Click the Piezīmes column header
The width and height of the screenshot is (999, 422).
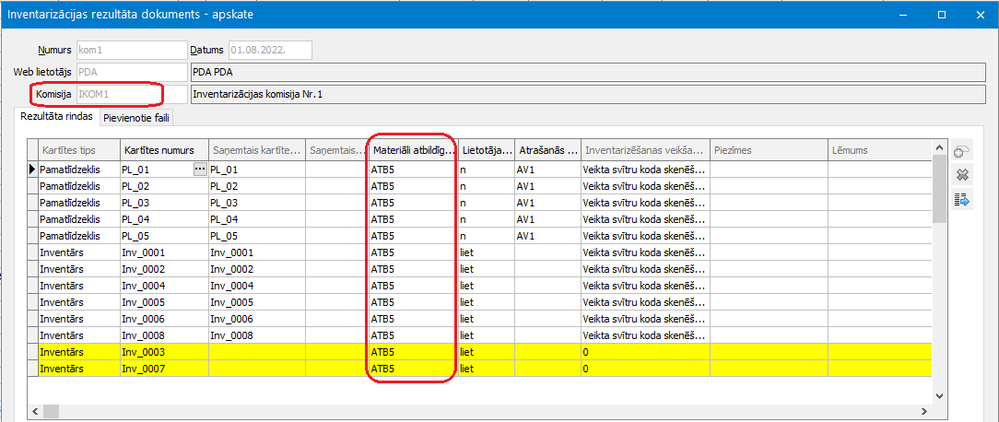point(769,150)
